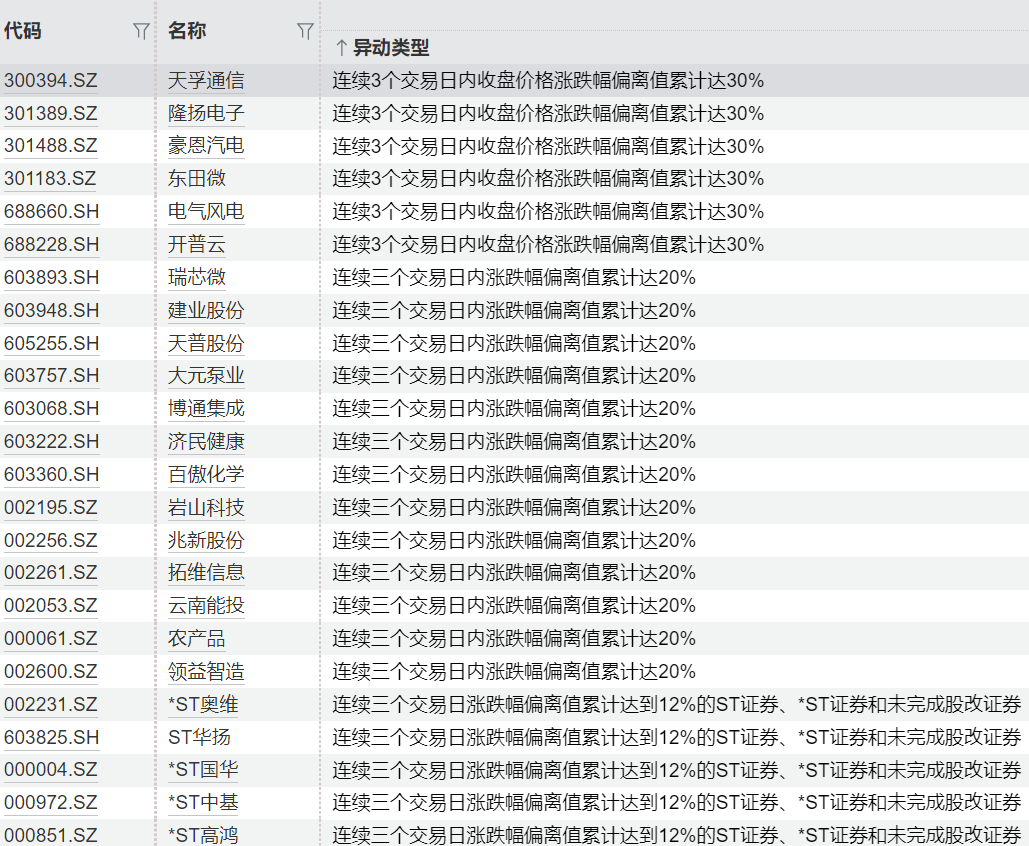Open stock code 301183.SZ
Image resolution: width=1029 pixels, height=846 pixels.
point(51,179)
